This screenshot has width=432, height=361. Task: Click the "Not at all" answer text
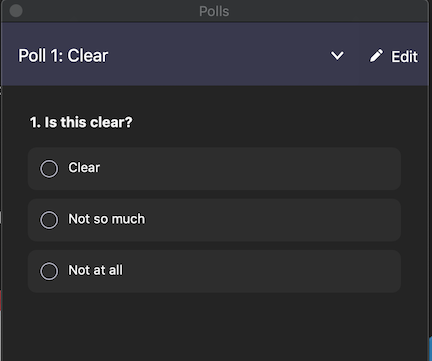(95, 270)
